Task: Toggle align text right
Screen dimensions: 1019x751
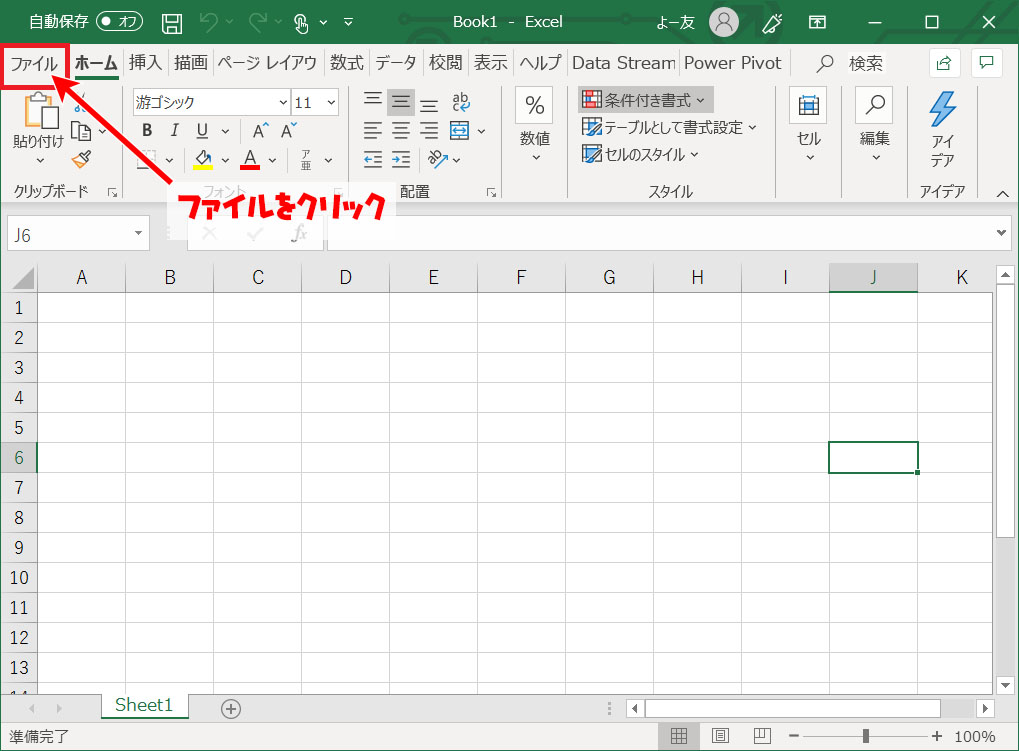Action: coord(429,131)
